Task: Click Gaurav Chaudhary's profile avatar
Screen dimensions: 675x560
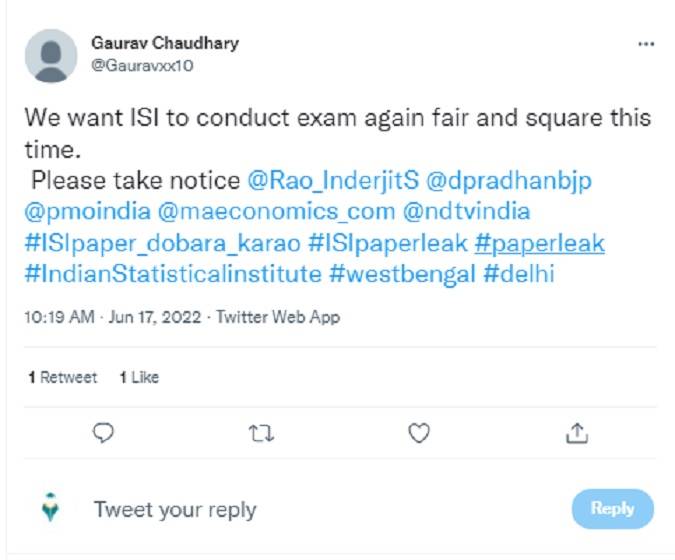Action: click(50, 55)
